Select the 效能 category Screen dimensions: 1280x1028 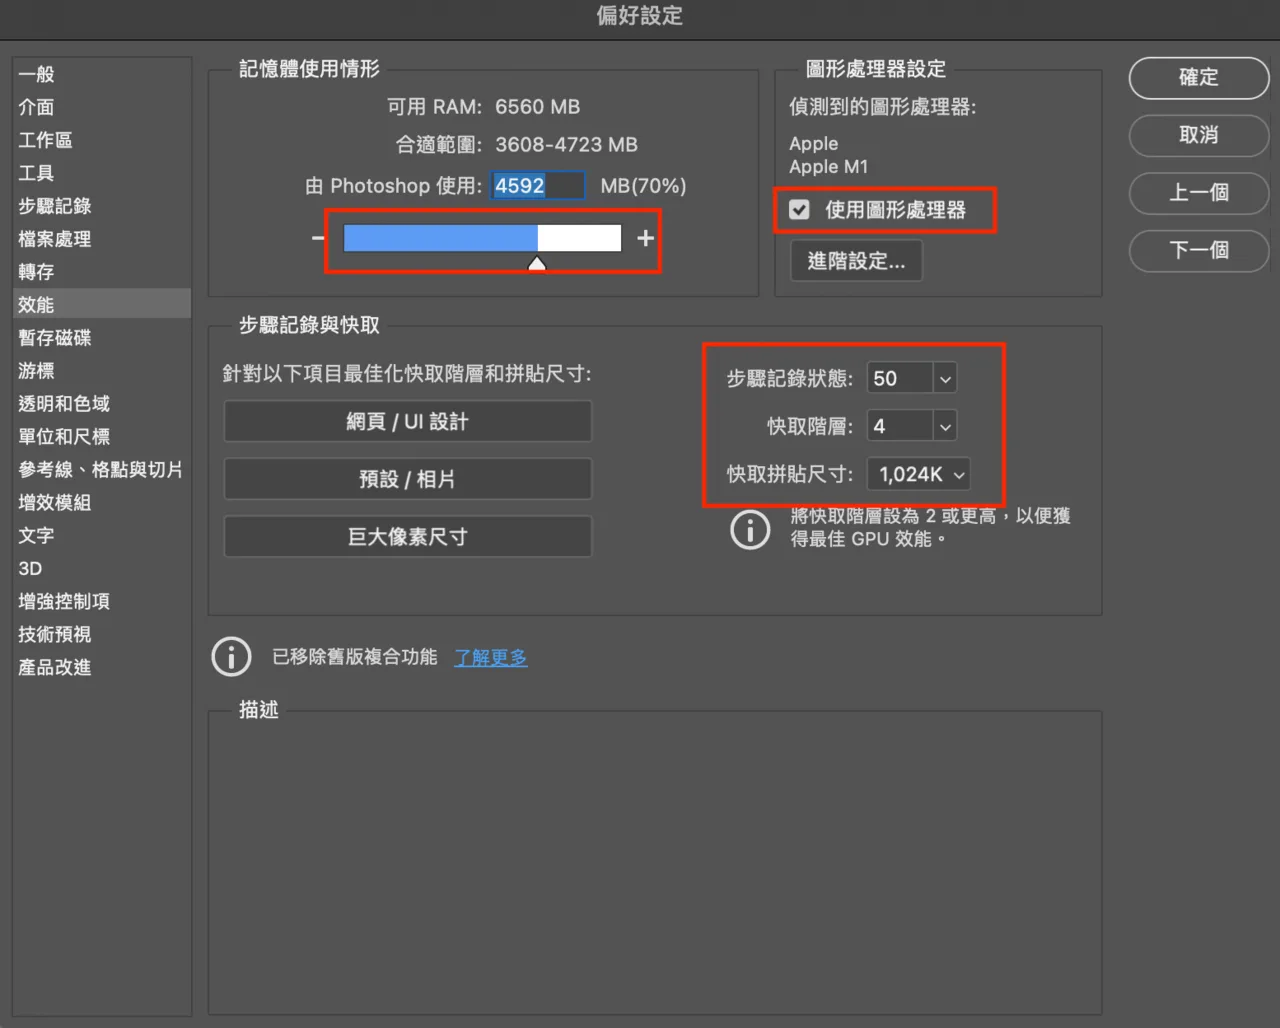tap(101, 305)
